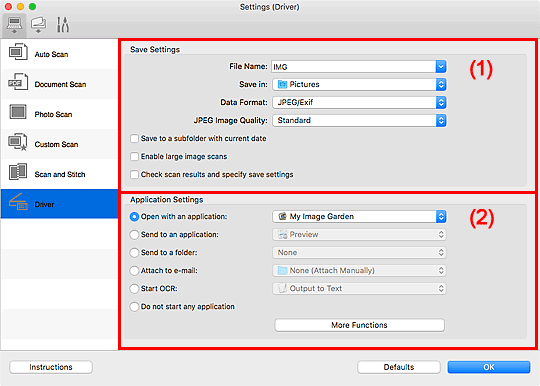Select the Start OCR radio button
The height and width of the screenshot is (386, 540).
pos(134,289)
